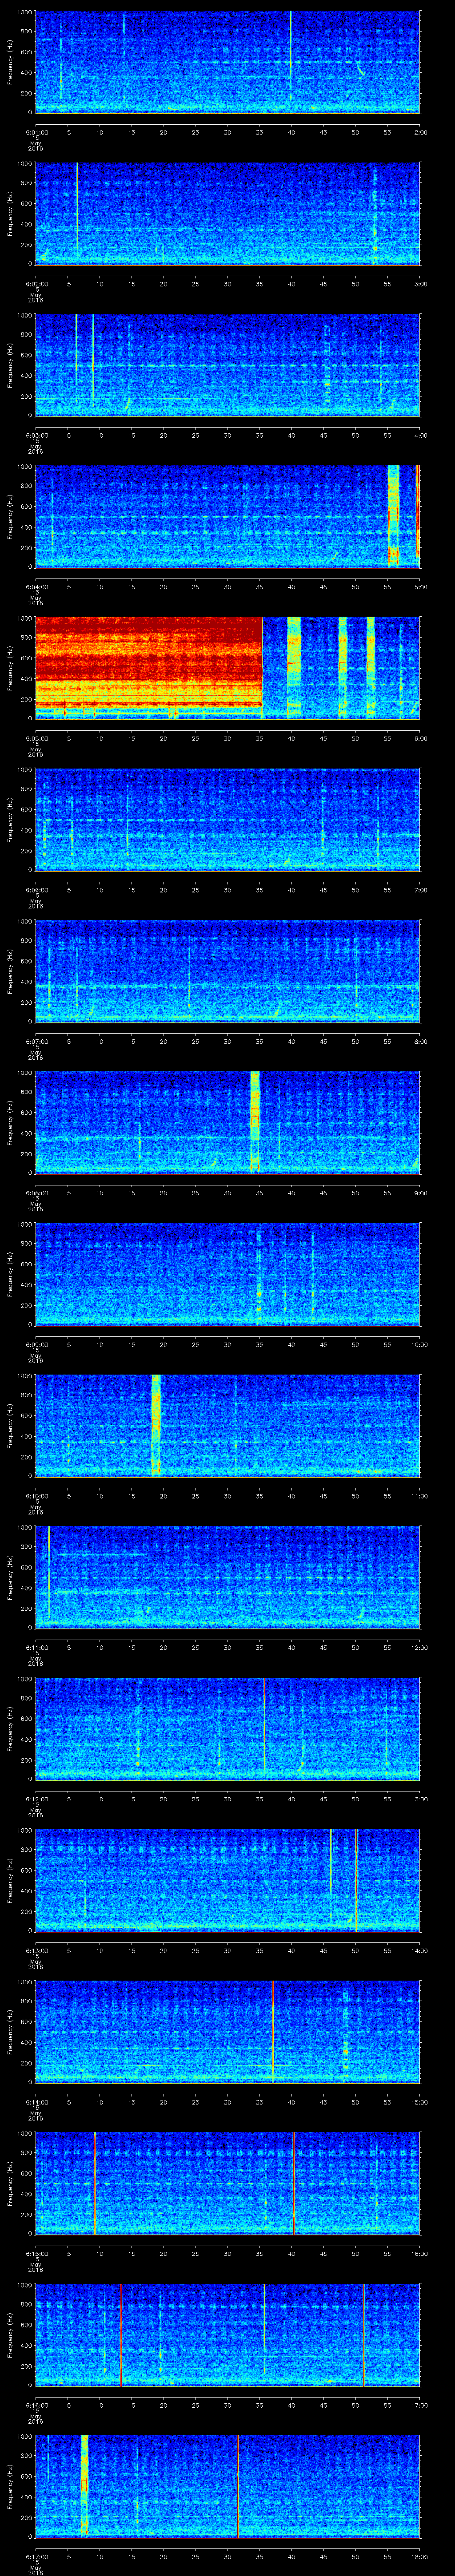Screen dimensions: 455x2576
Task: Click the 6:10:00 start time label
Action: pyautogui.click(x=36, y=1495)
